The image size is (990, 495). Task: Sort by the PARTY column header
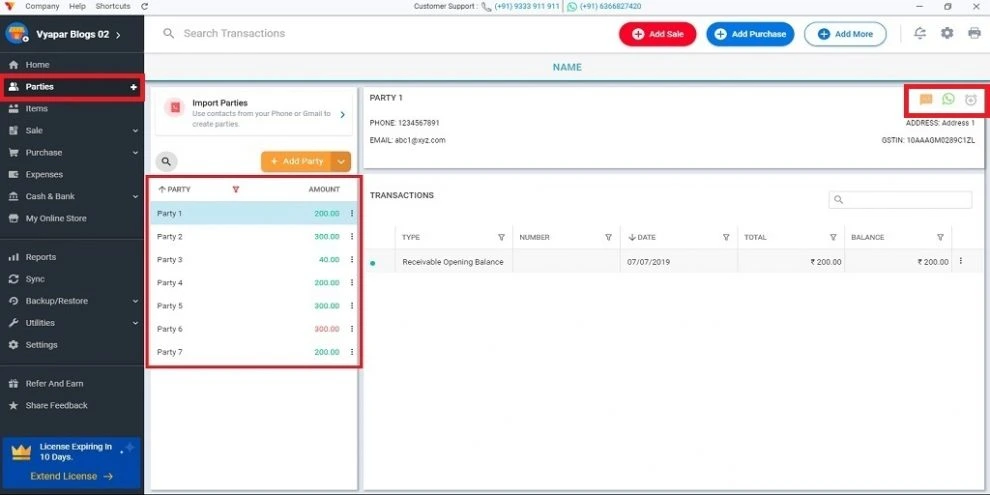click(x=174, y=189)
